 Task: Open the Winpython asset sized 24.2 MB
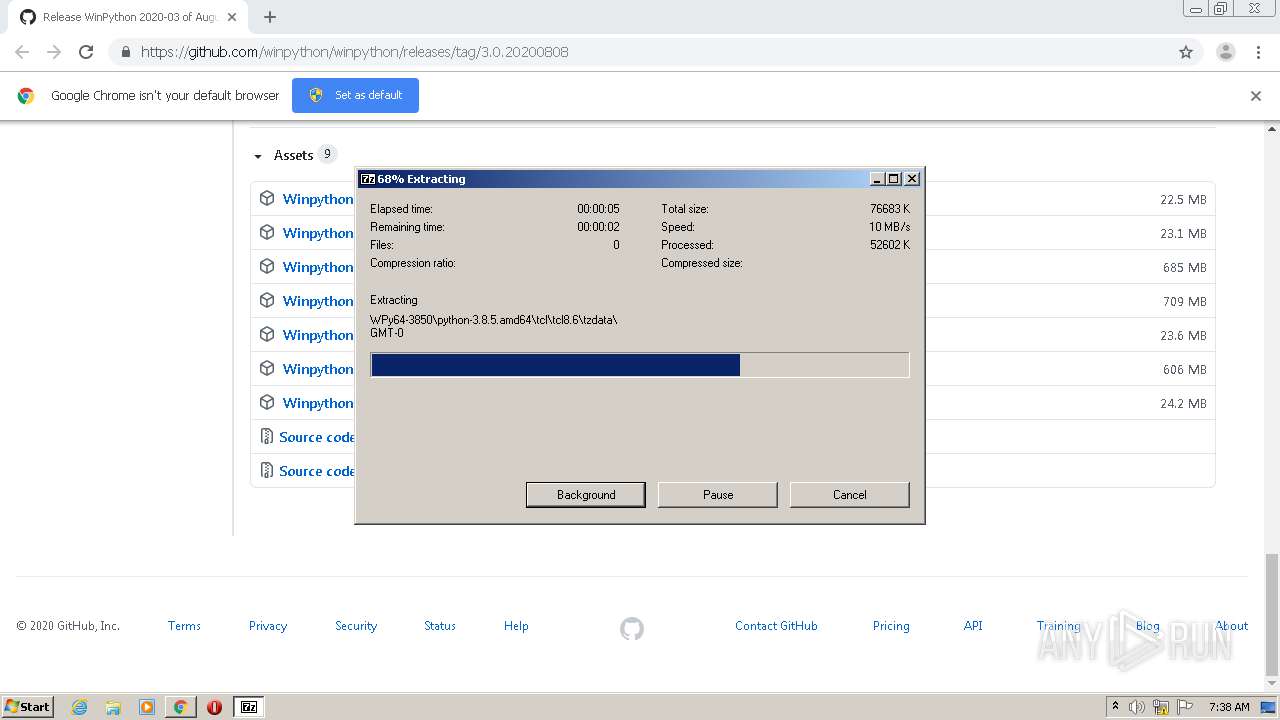[x=318, y=403]
